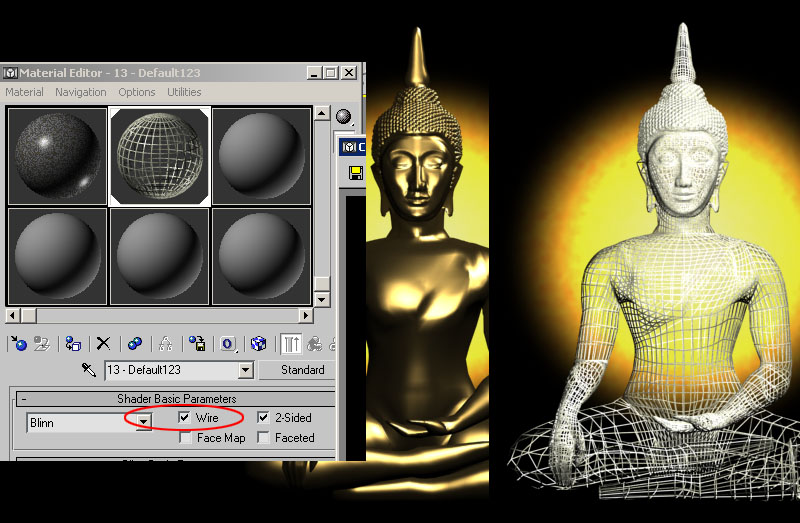
Task: Click the Make Unique icon
Action: (x=165, y=343)
